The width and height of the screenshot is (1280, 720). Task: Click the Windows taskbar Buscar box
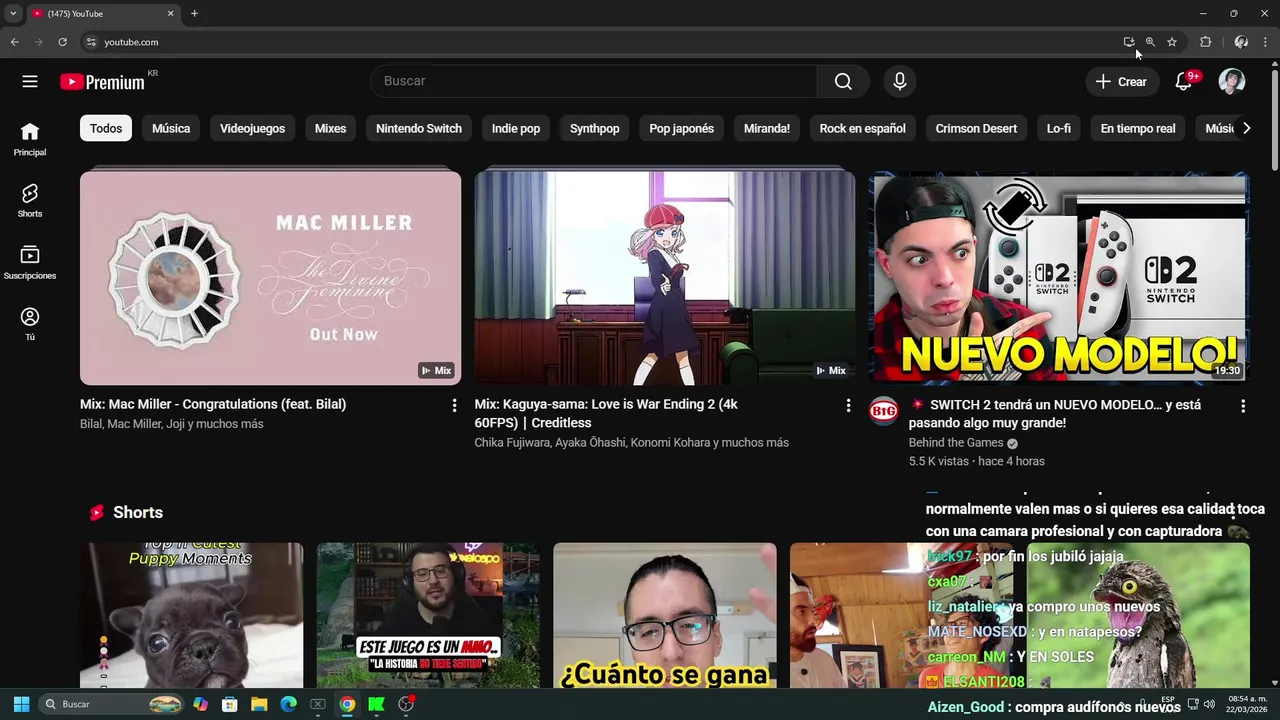tap(112, 704)
